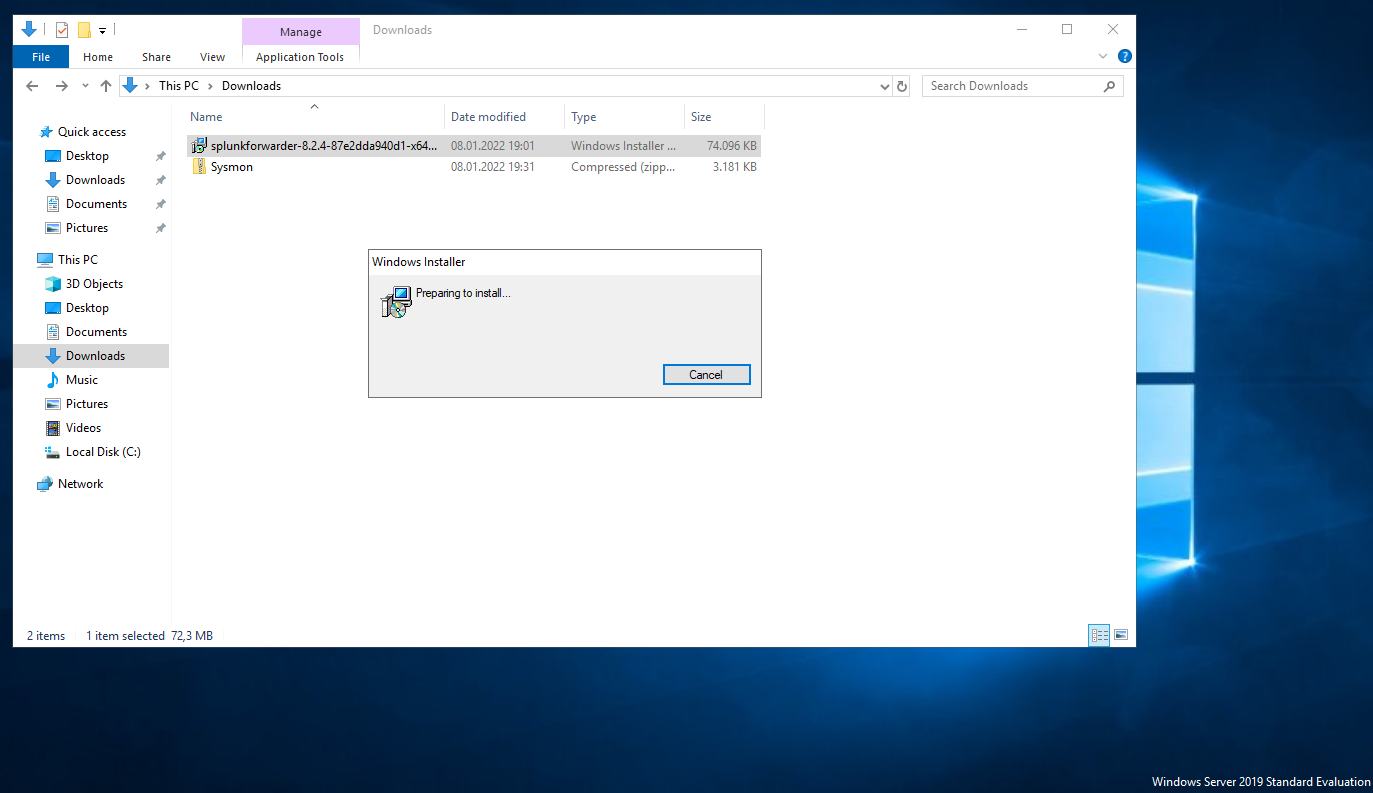Click the Back navigation arrow
Screen dimensions: 1373x793
pyautogui.click(x=33, y=86)
